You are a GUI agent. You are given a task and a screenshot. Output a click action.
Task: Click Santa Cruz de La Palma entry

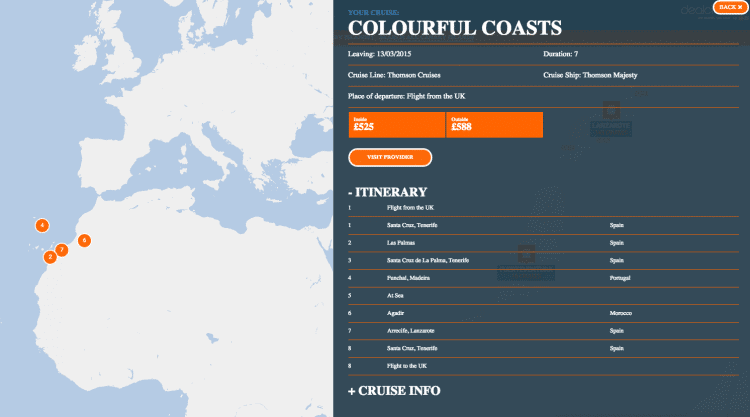[427, 260]
